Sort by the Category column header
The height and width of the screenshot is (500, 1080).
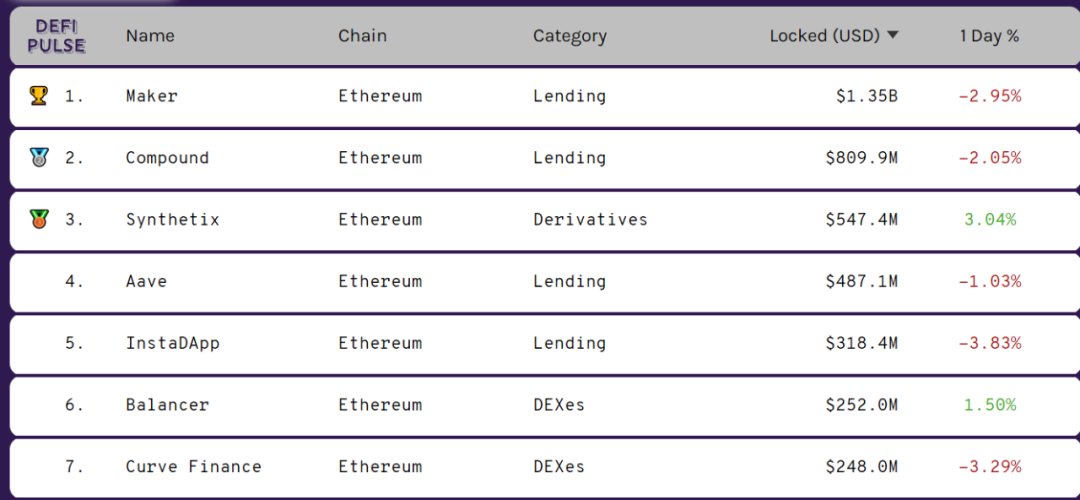click(570, 36)
